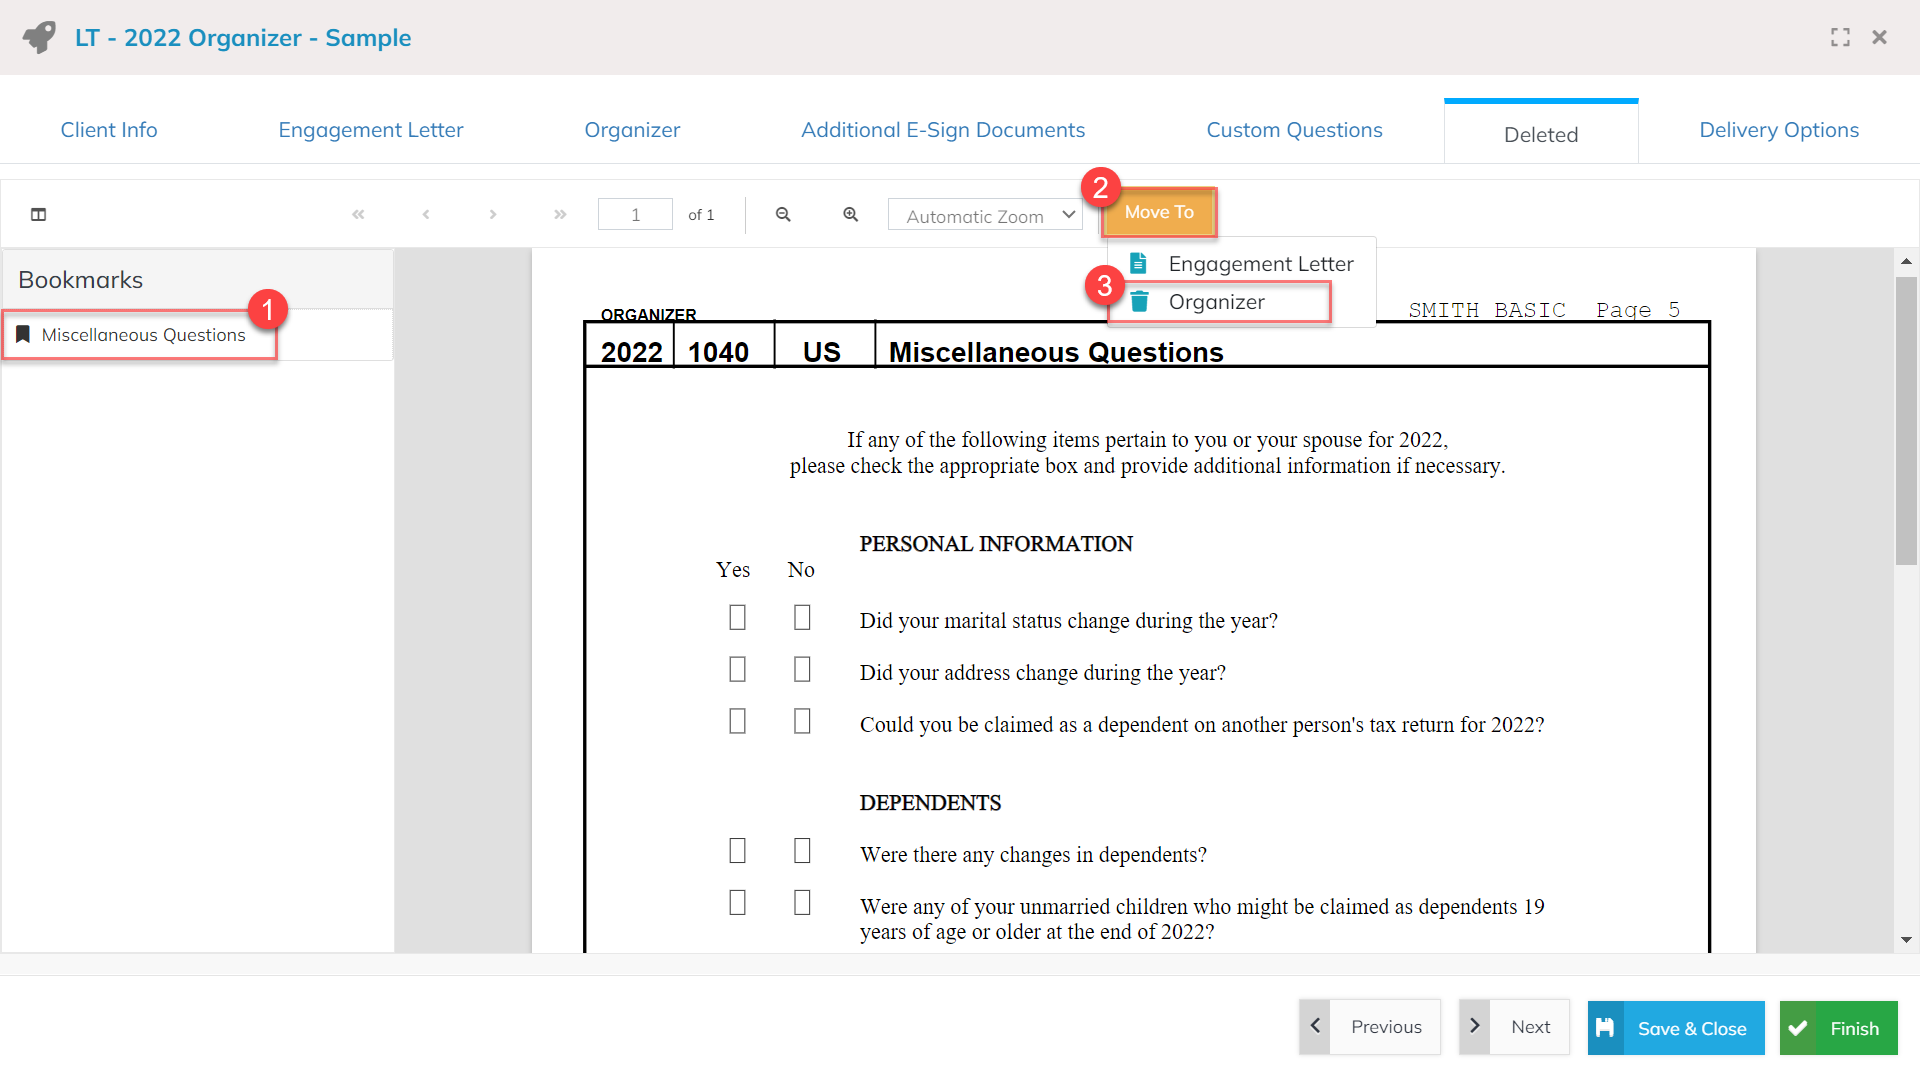Check No for address change question
Viewport: 1920px width, 1080px height.
tap(802, 670)
